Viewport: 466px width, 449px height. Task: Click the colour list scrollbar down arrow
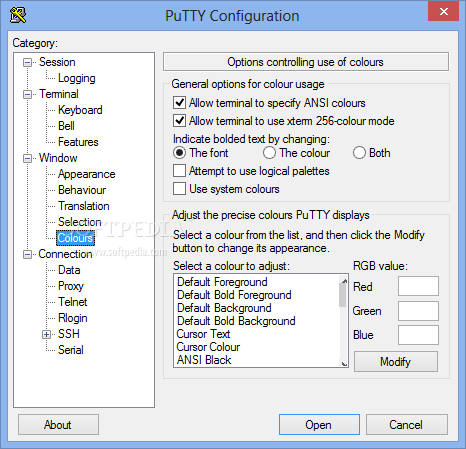[x=343, y=363]
